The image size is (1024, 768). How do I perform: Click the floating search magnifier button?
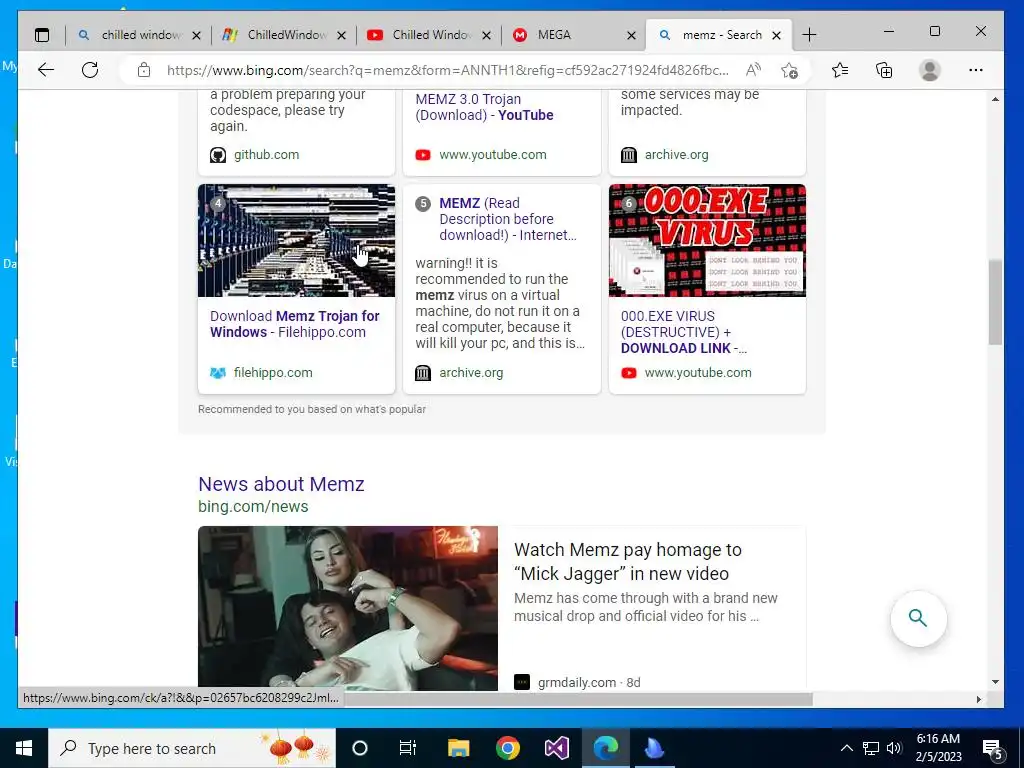tap(918, 618)
